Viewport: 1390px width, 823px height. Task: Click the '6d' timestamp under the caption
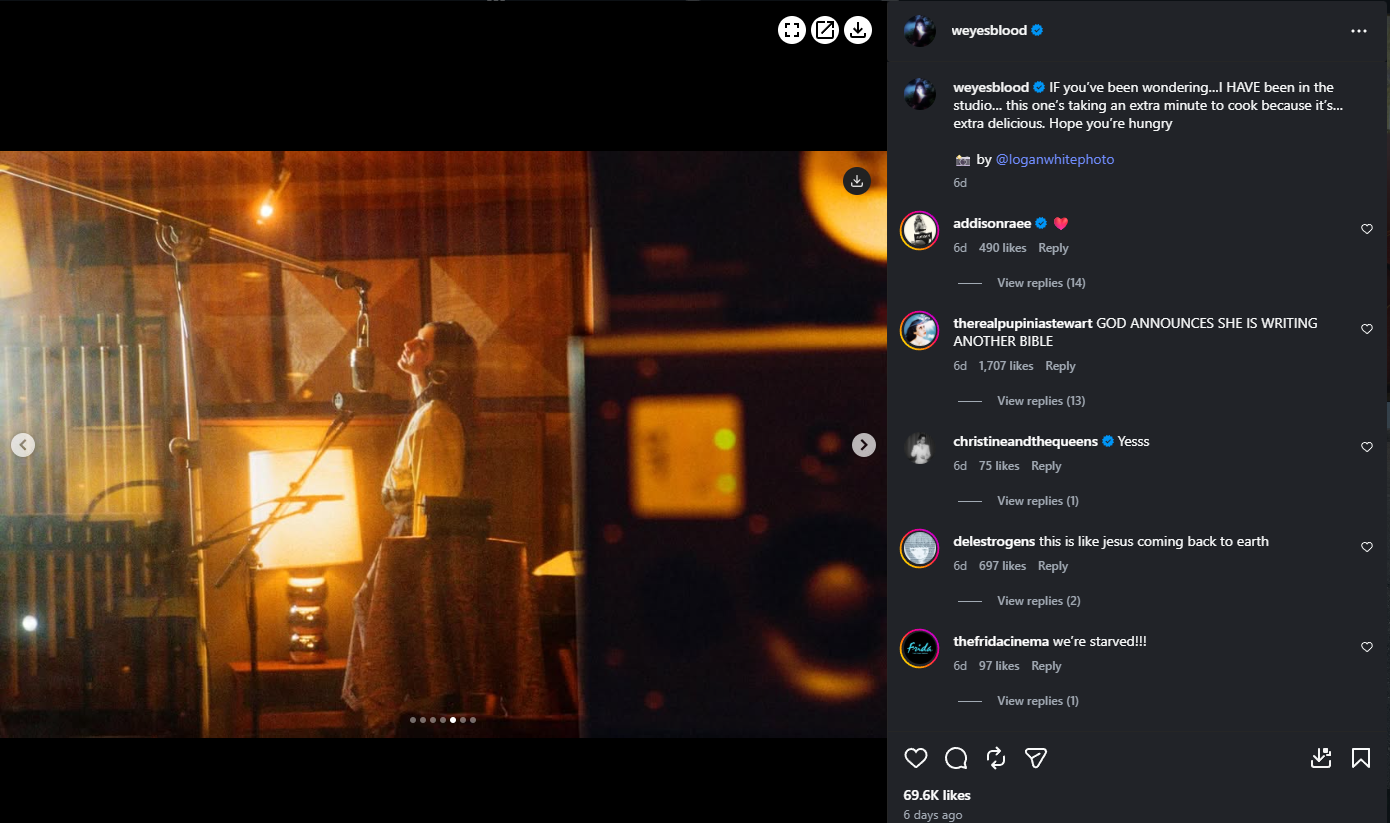[960, 183]
